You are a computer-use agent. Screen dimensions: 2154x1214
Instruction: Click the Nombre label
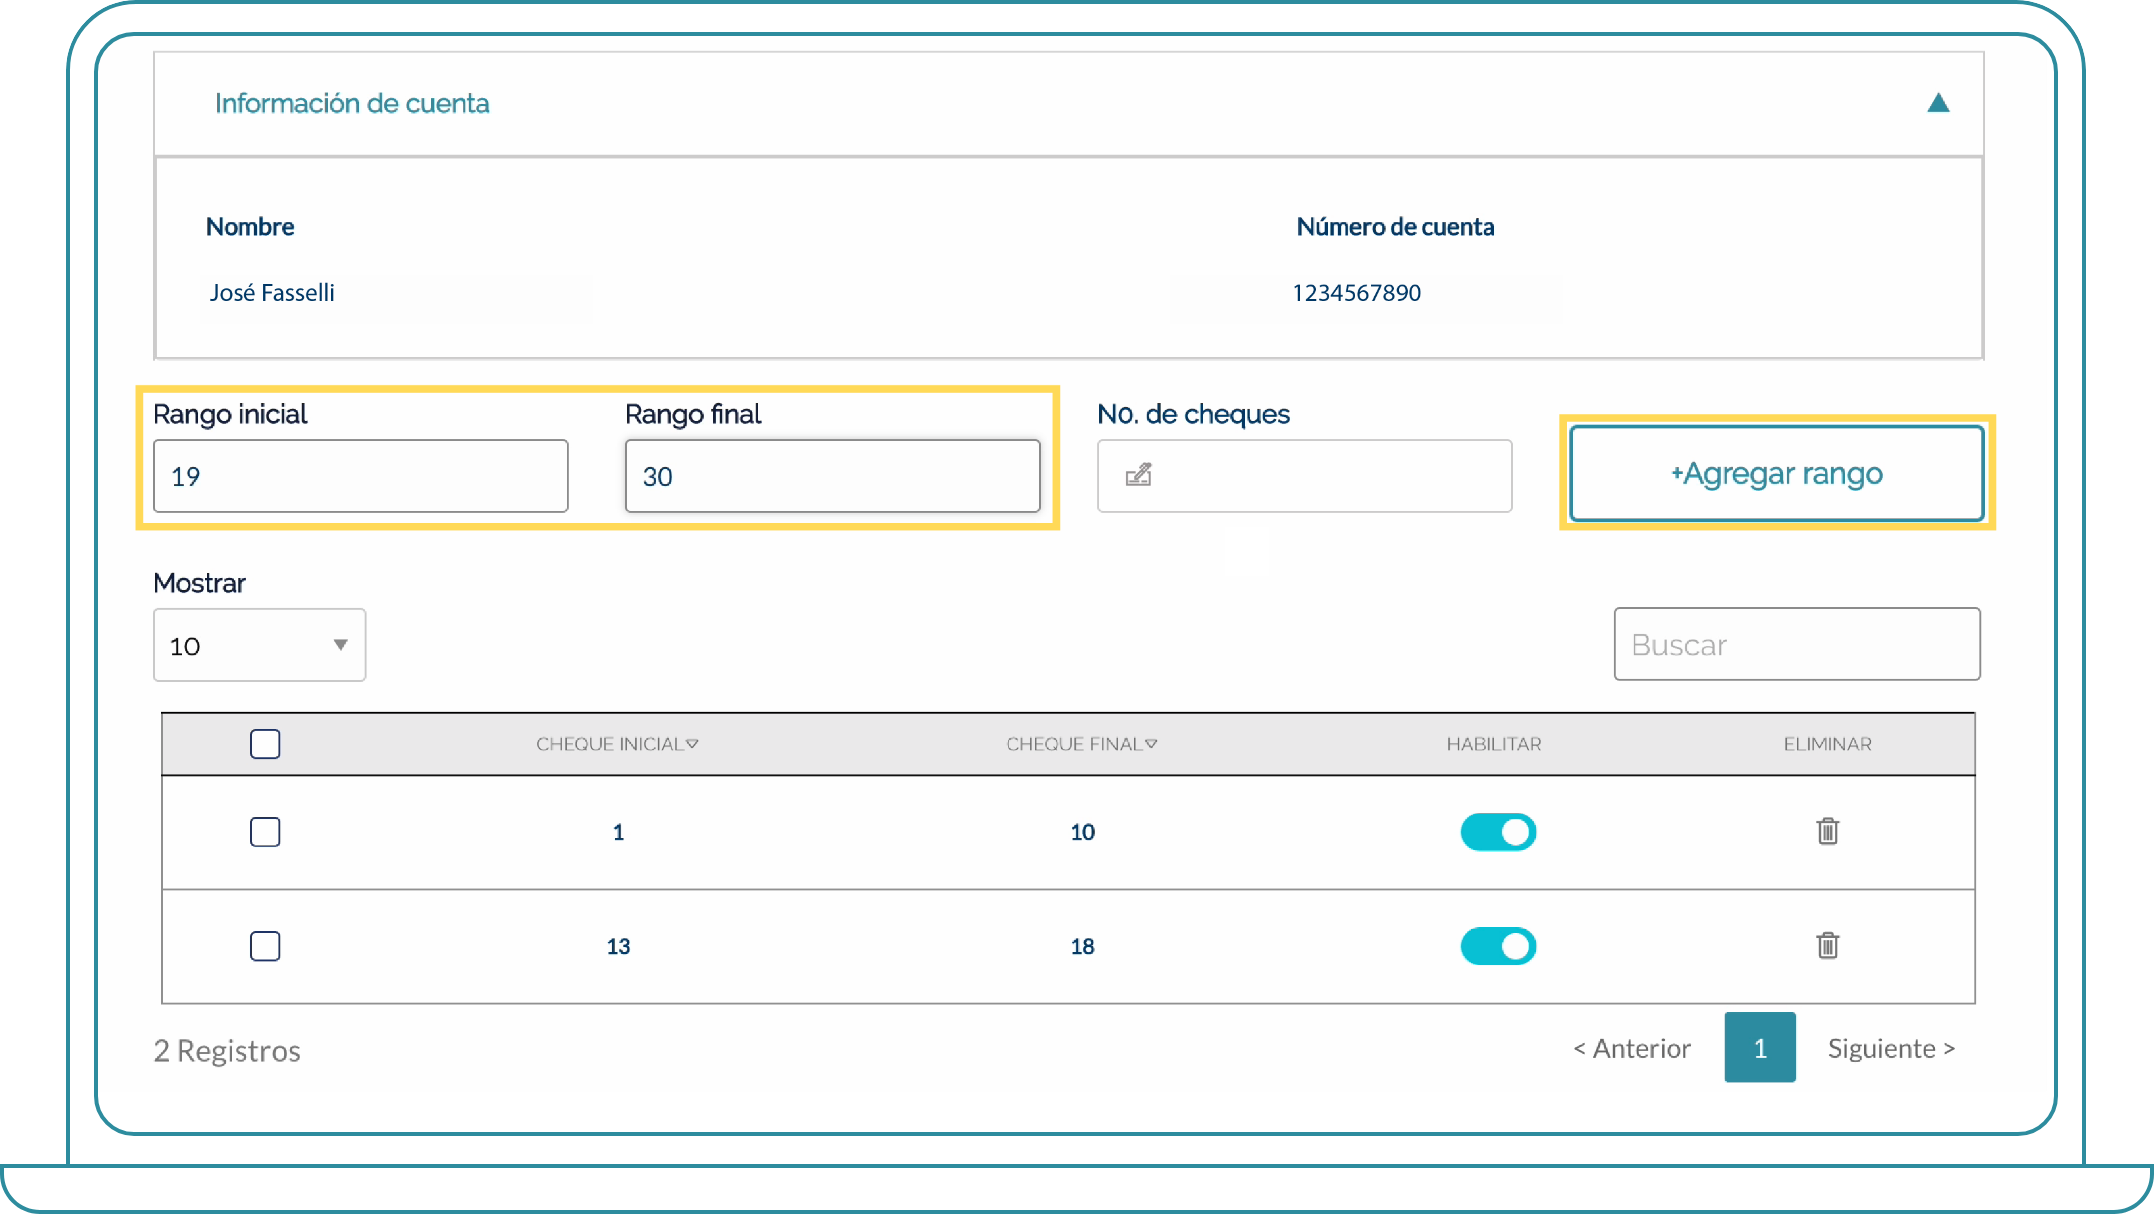coord(250,227)
